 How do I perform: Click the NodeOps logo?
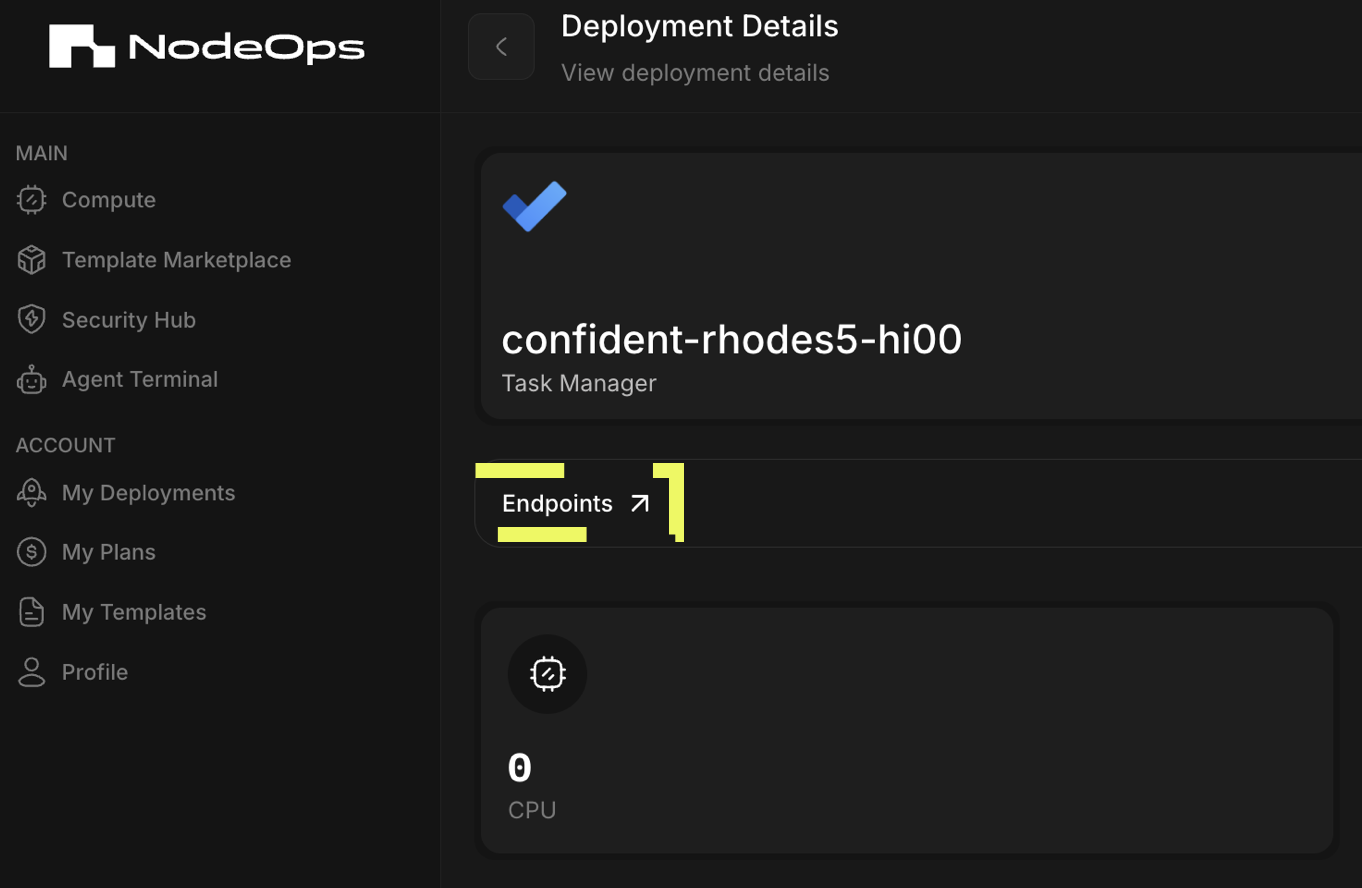coord(207,46)
